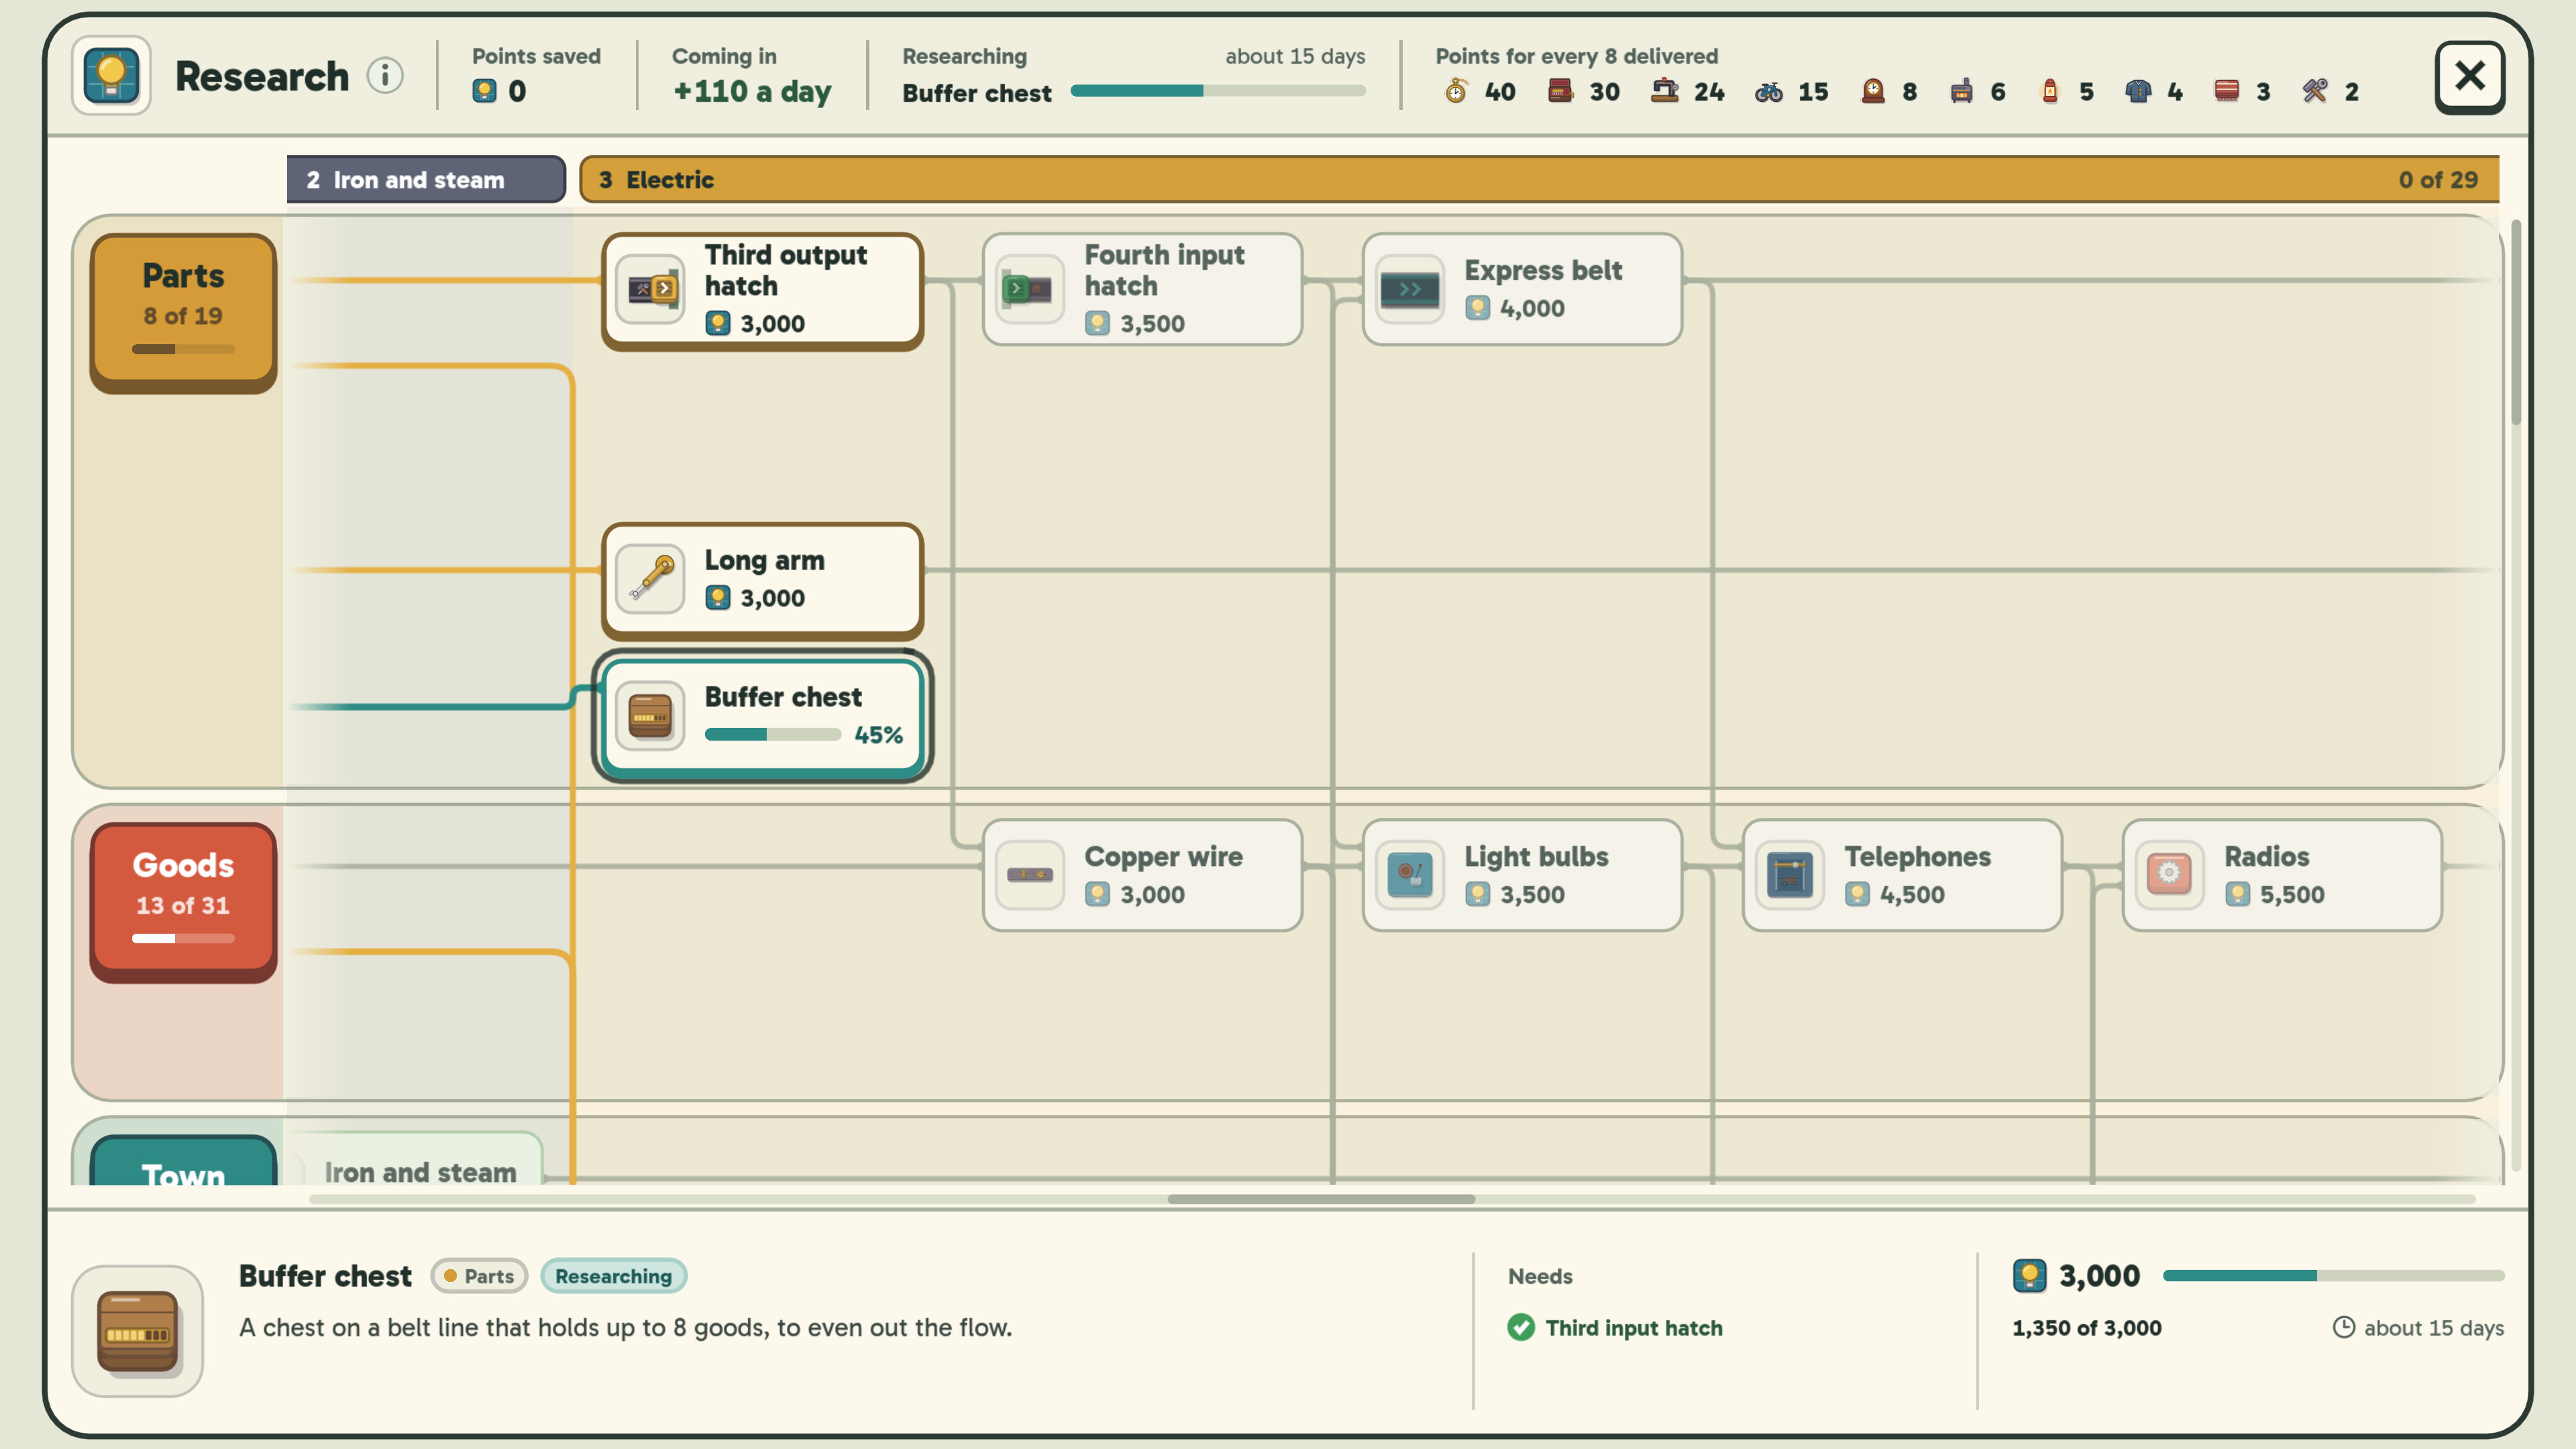Screen dimensions: 2576x1449
Task: Click the oil lantern goods icon
Action: point(2050,91)
